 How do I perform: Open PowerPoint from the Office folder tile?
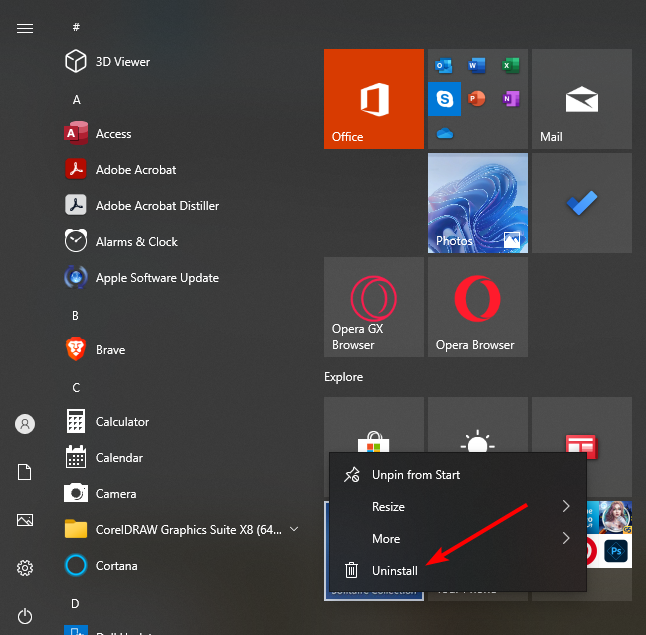[x=477, y=99]
